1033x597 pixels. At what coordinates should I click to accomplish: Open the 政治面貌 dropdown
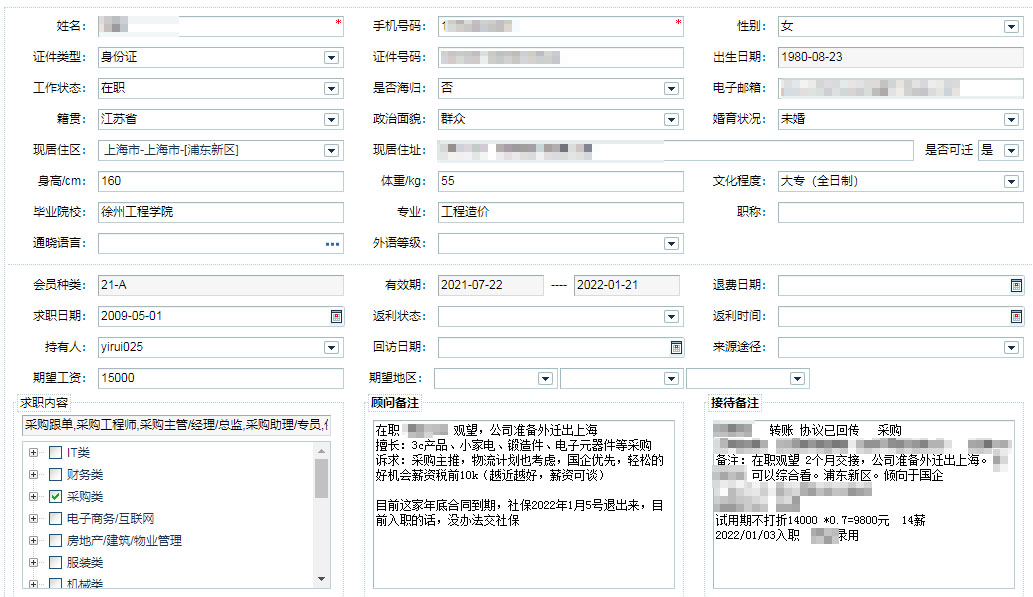click(671, 119)
